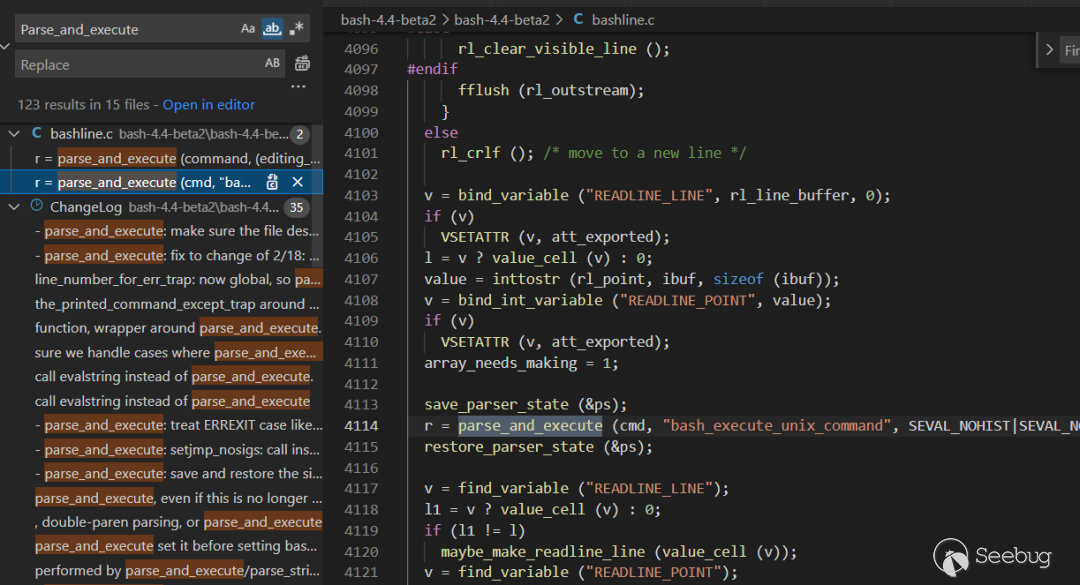
Task: Replace the selected match via its icon
Action: click(x=272, y=182)
